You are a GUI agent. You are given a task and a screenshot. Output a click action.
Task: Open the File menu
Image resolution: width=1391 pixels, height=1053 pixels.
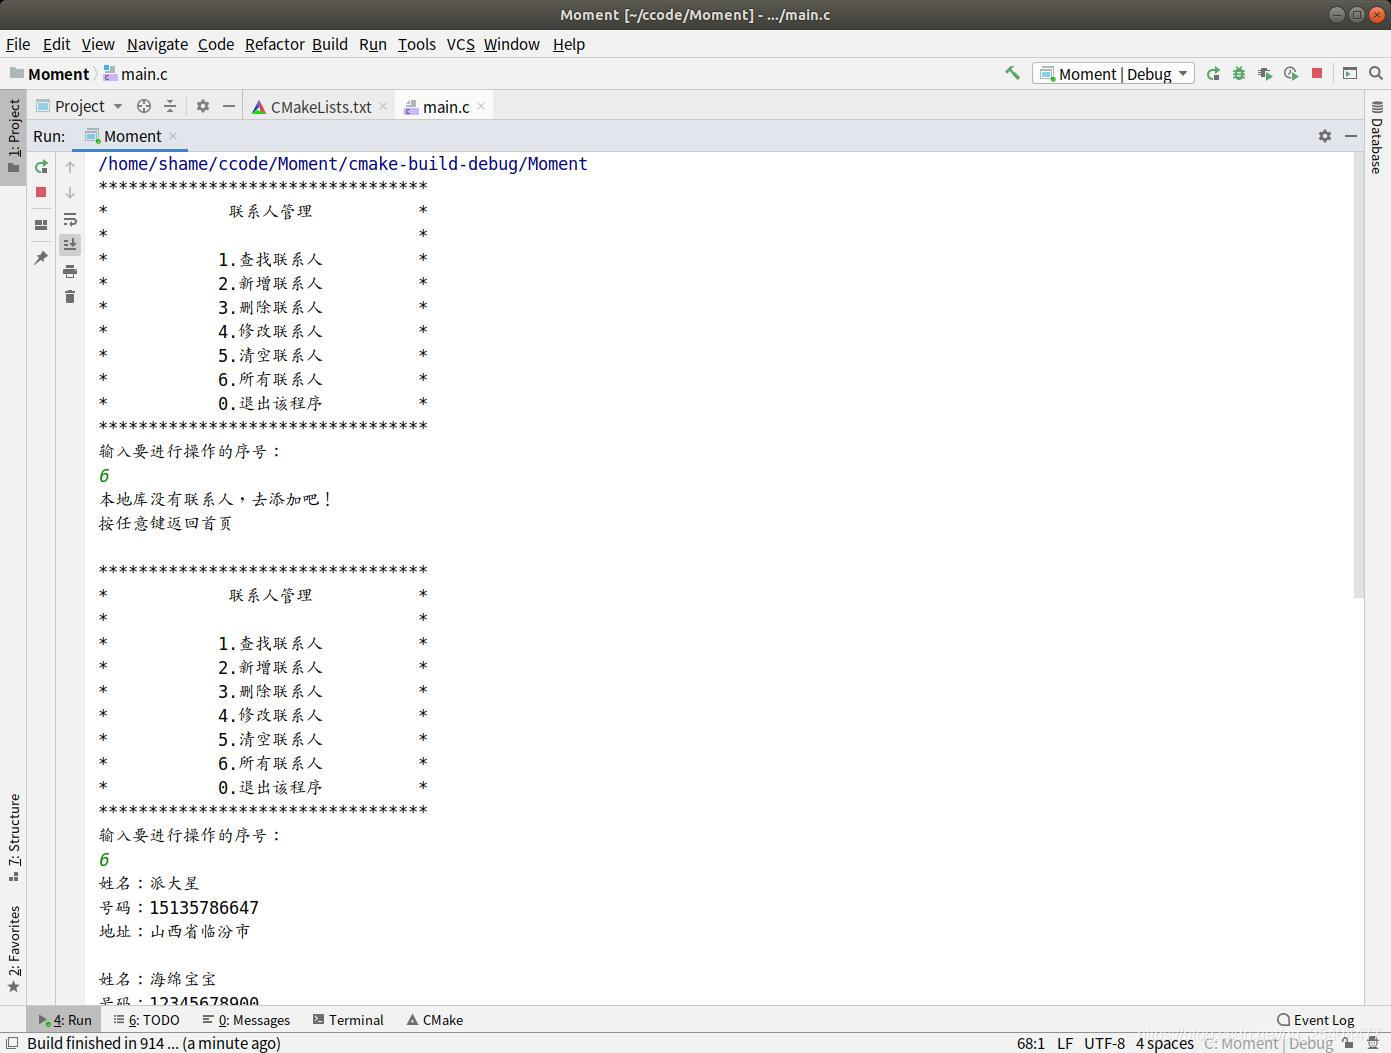pos(18,44)
